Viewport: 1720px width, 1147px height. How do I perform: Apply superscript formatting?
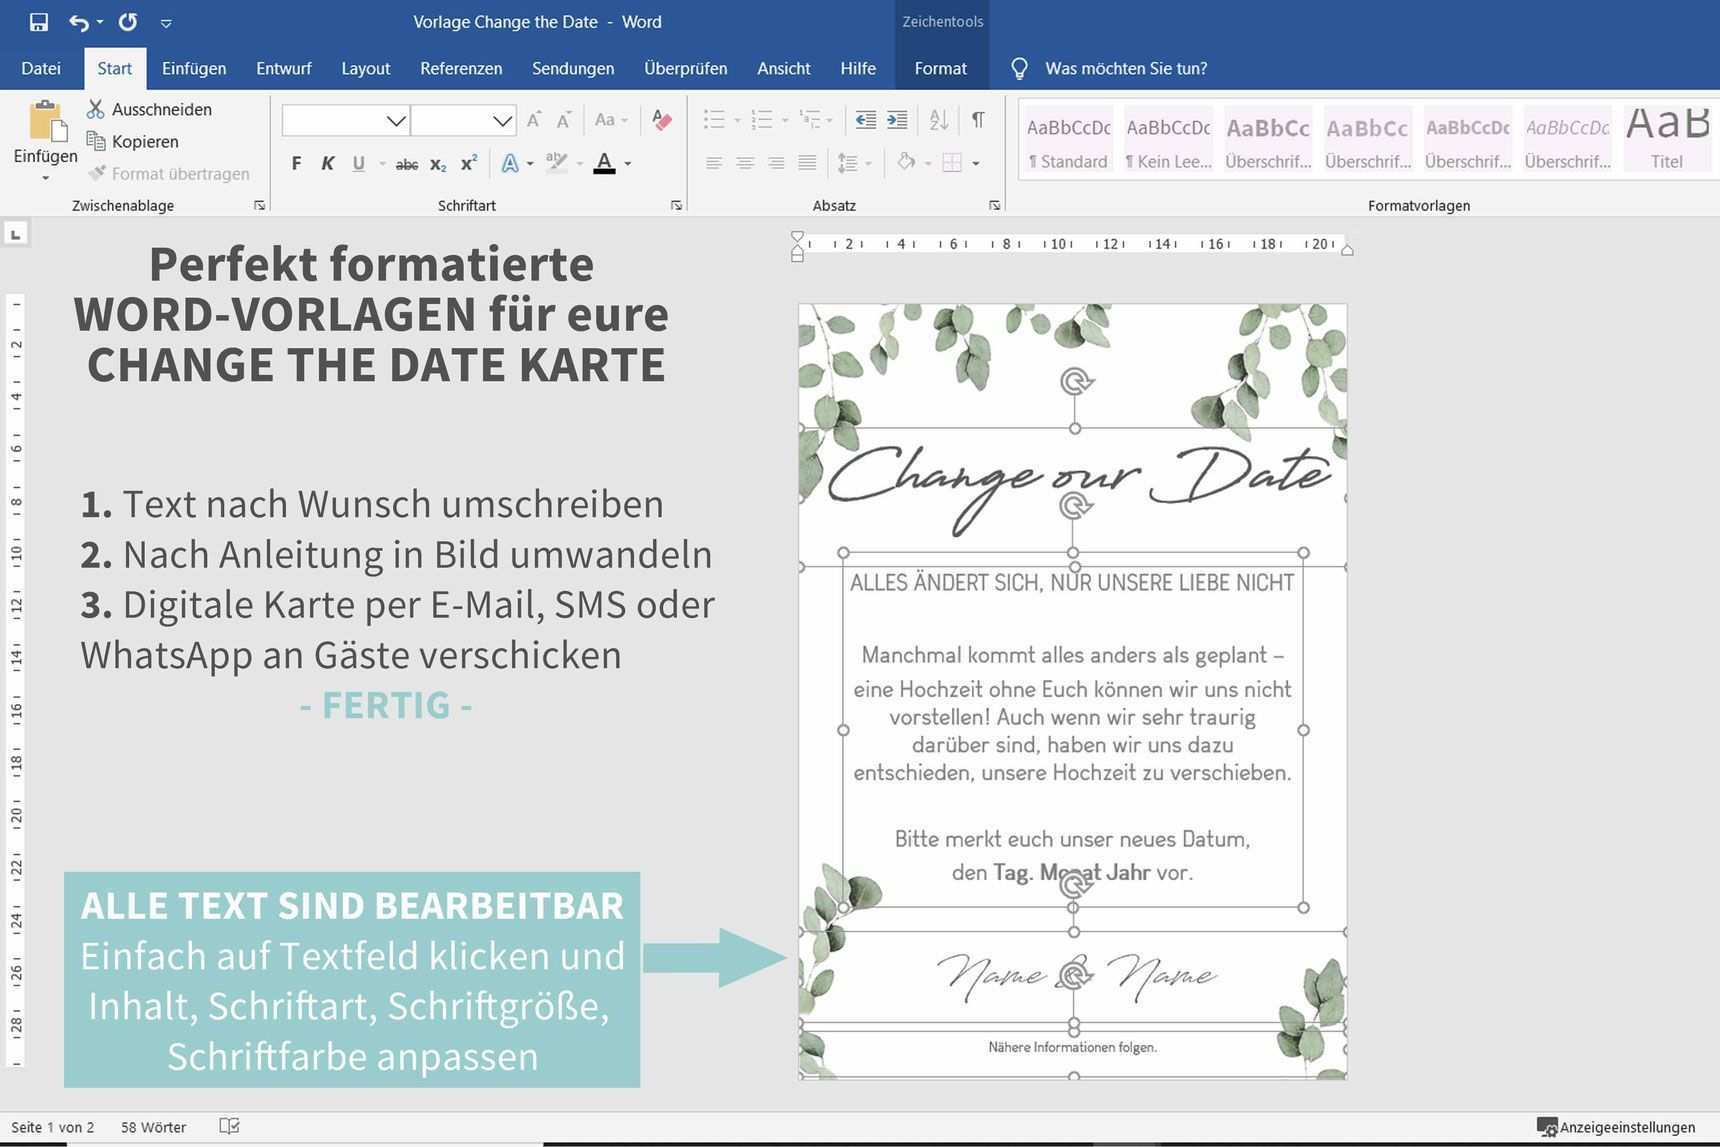pos(468,164)
